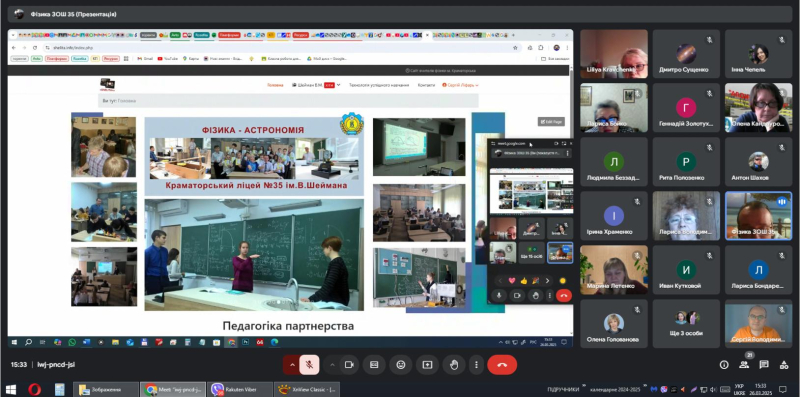The height and width of the screenshot is (397, 800).
Task: Switch to Rakuten Viber in the taskbar
Action: click(240, 390)
